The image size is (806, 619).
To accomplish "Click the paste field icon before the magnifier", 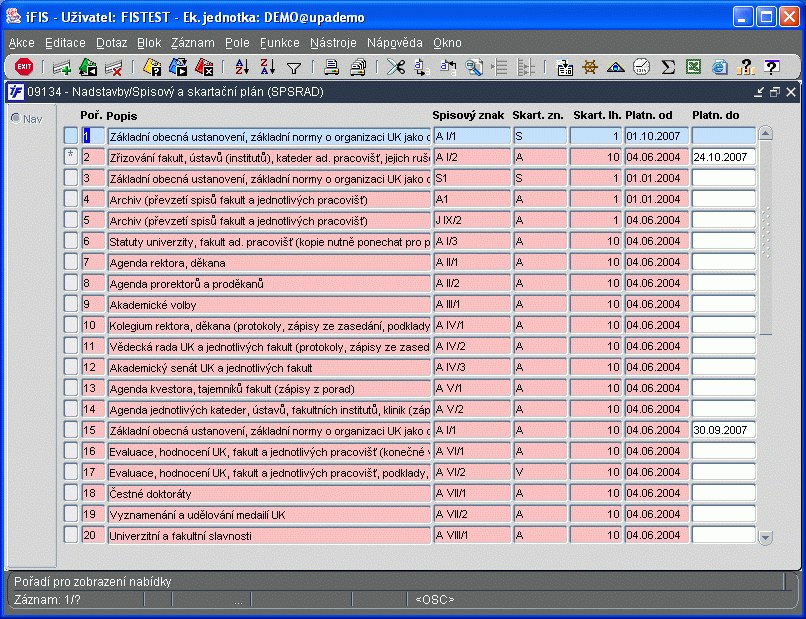I will tap(448, 67).
